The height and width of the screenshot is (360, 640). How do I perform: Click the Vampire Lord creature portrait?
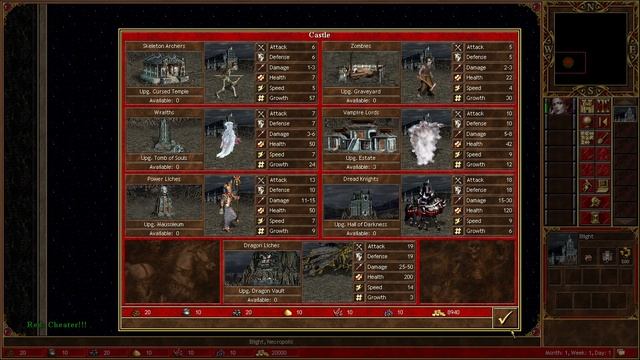coord(426,139)
